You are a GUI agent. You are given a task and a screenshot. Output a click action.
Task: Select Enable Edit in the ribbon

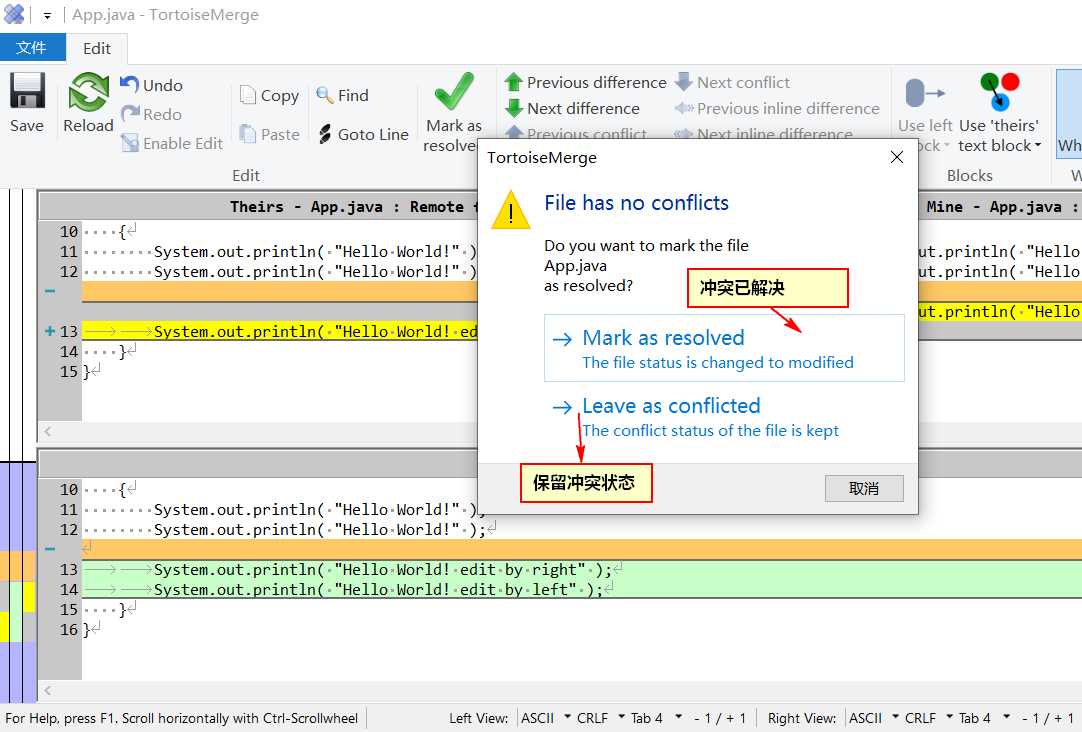pyautogui.click(x=172, y=143)
